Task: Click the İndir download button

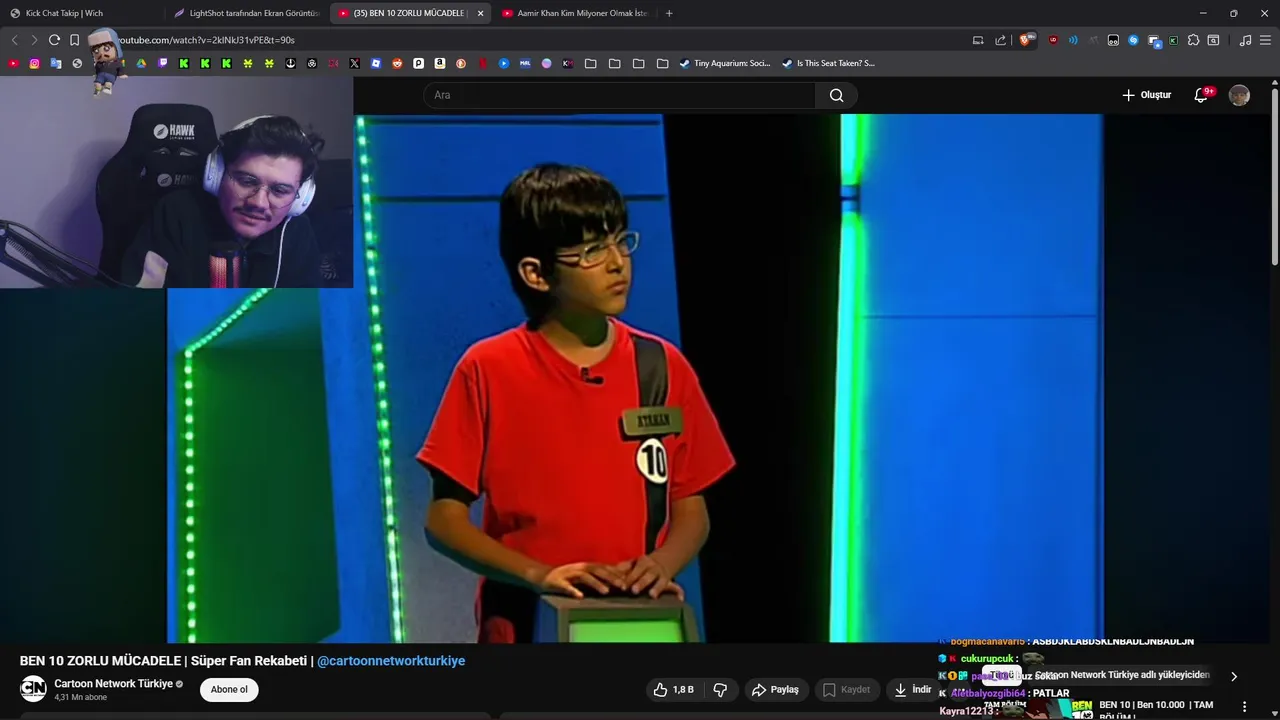Action: 912,689
